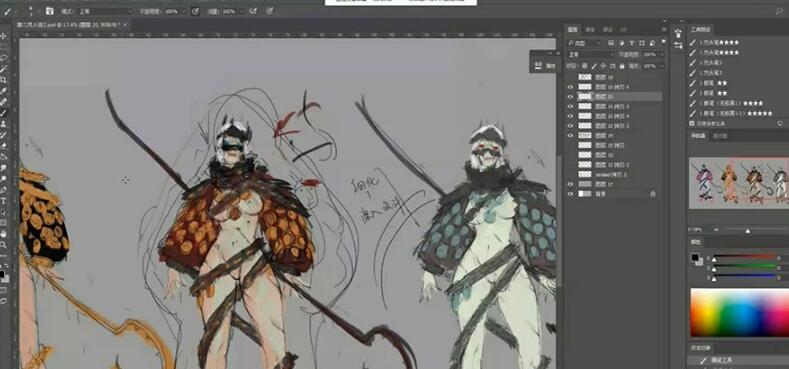This screenshot has width=789, height=369.
Task: Switch to the Channels tab beside Layers
Action: [x=591, y=30]
